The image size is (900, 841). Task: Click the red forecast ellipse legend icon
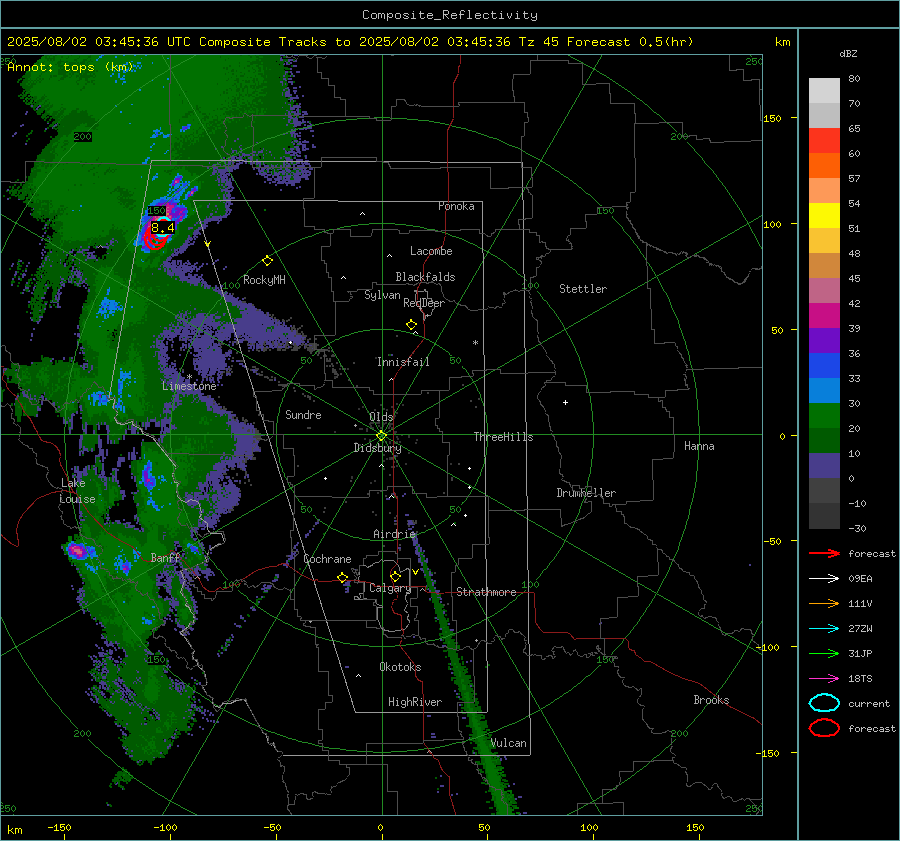[824, 728]
